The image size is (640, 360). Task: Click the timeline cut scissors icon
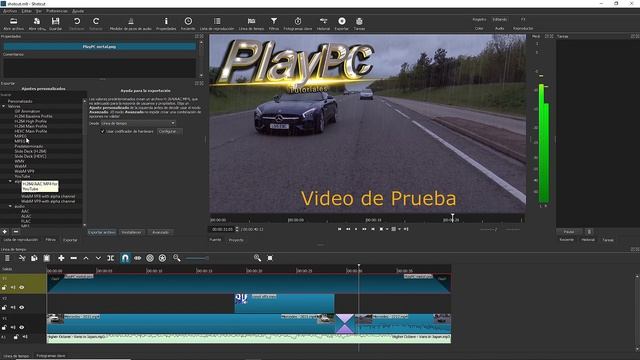[22, 258]
